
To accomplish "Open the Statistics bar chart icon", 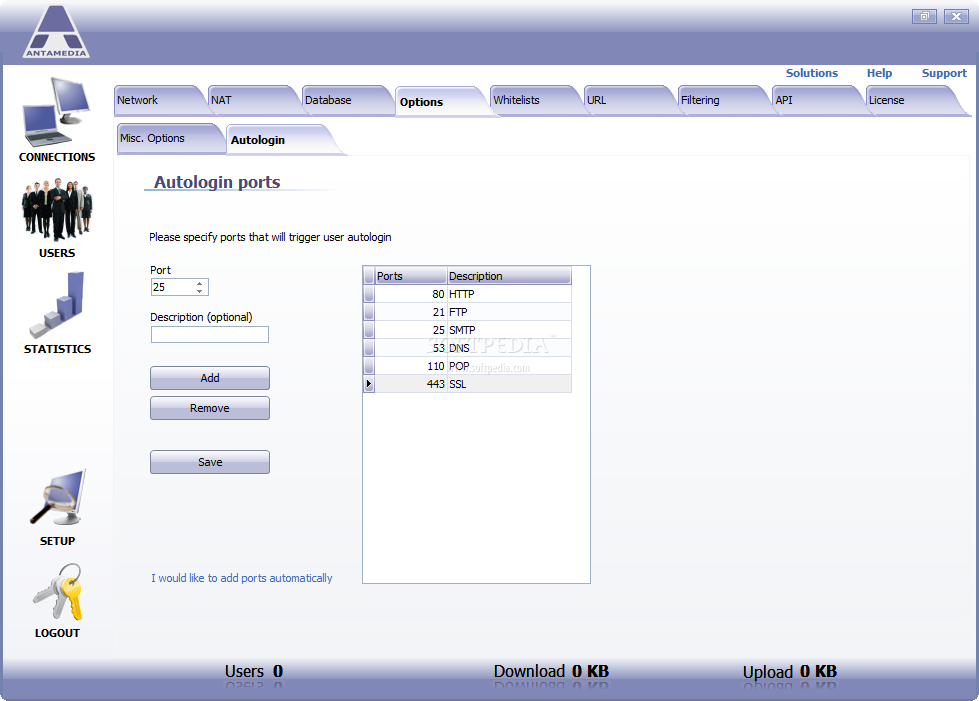I will click(57, 305).
